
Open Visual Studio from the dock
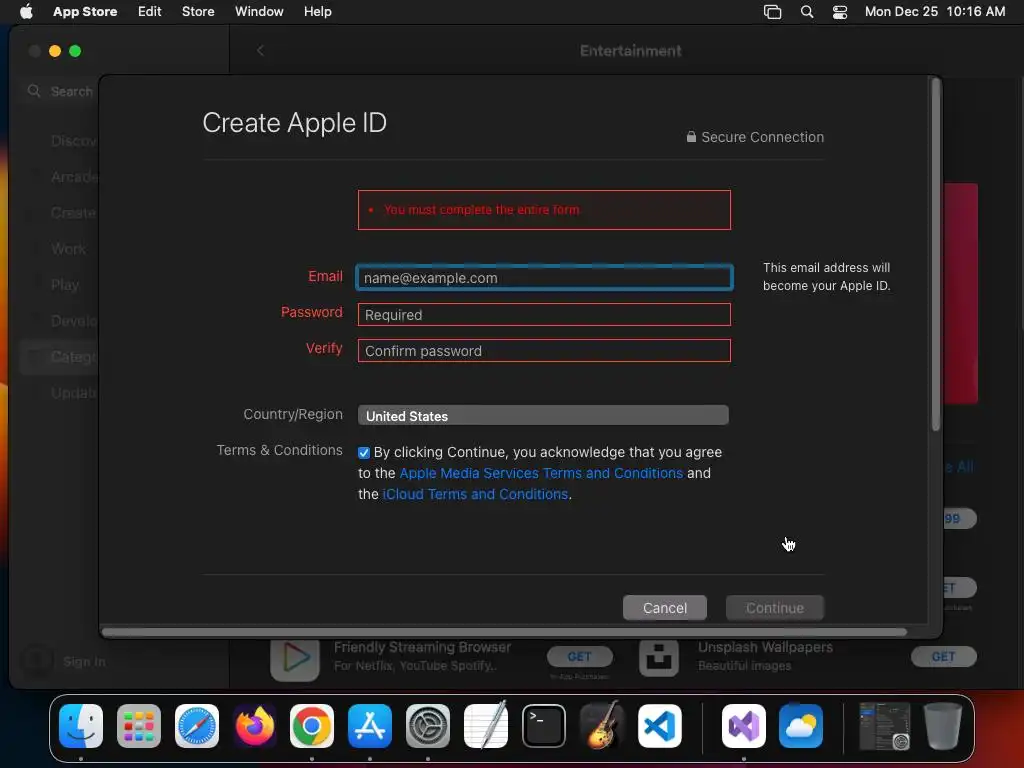744,726
